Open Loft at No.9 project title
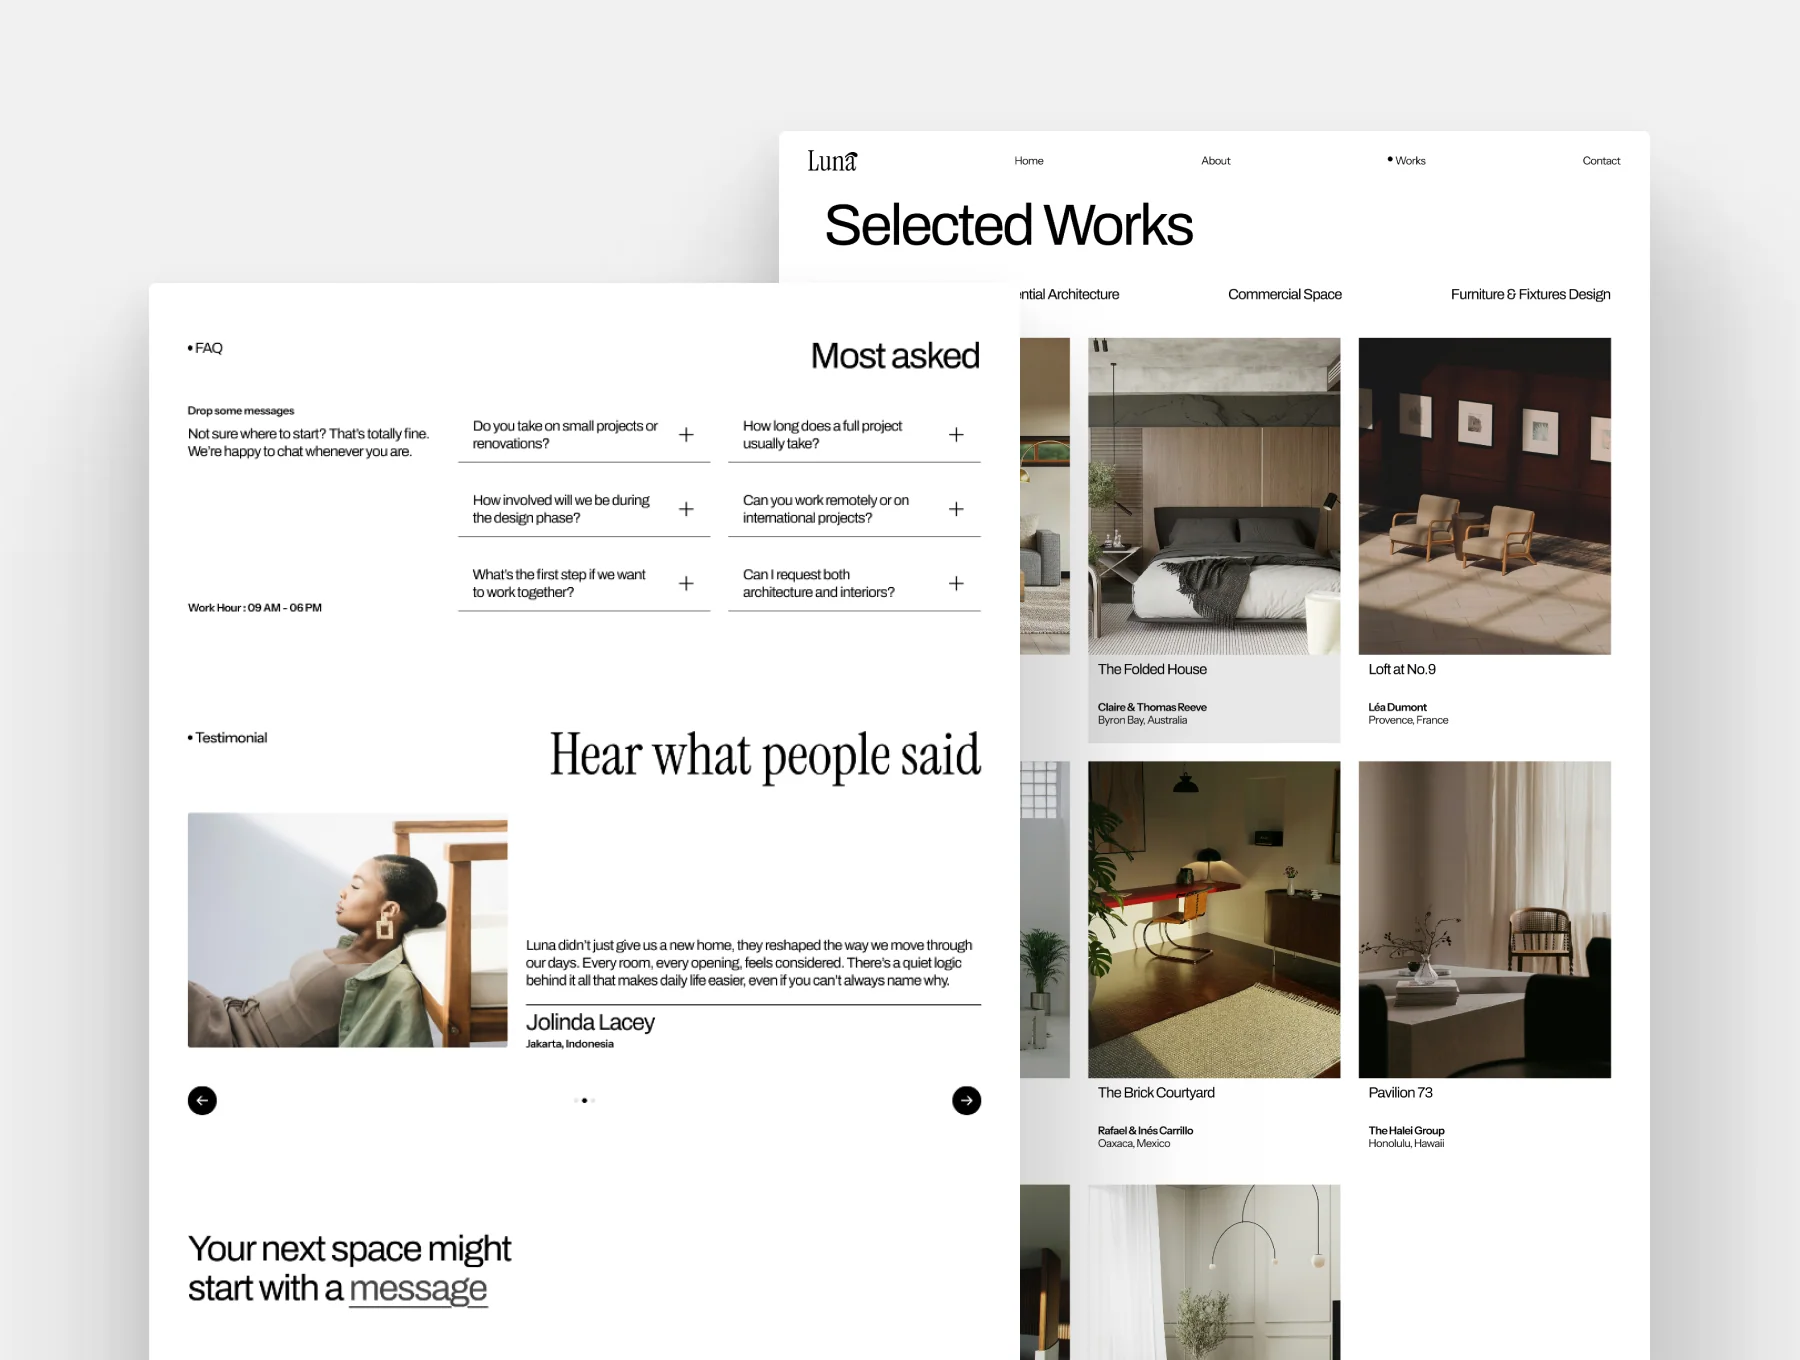 click(x=1402, y=669)
